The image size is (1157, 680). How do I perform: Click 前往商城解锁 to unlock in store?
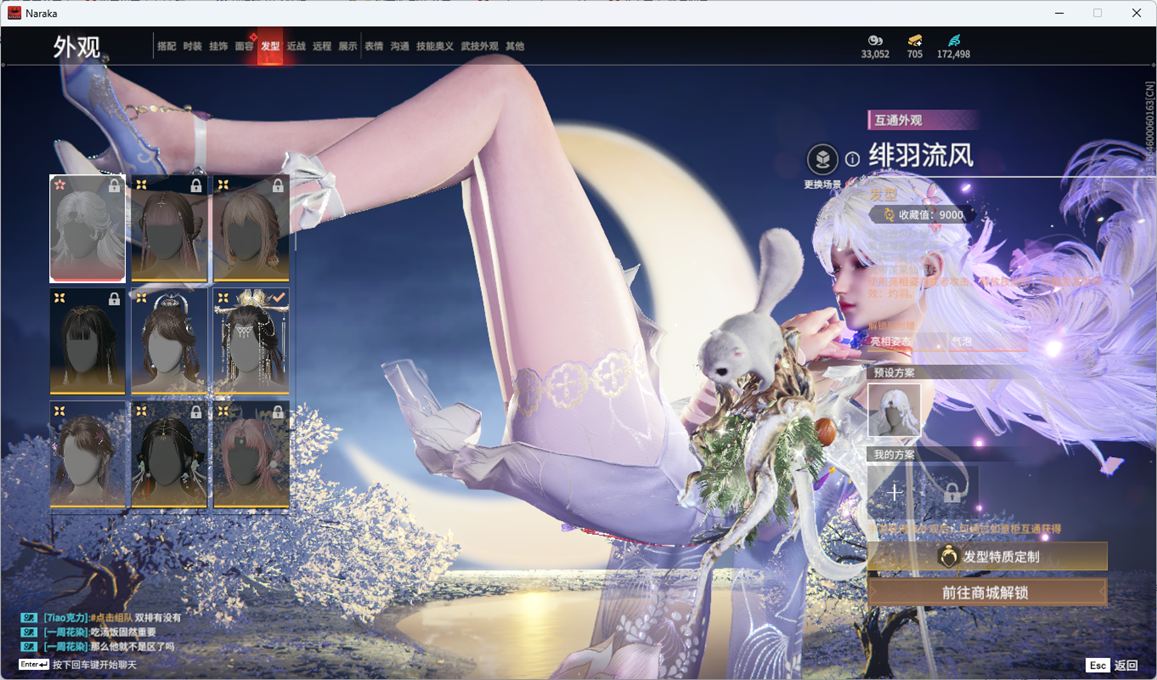coord(987,592)
